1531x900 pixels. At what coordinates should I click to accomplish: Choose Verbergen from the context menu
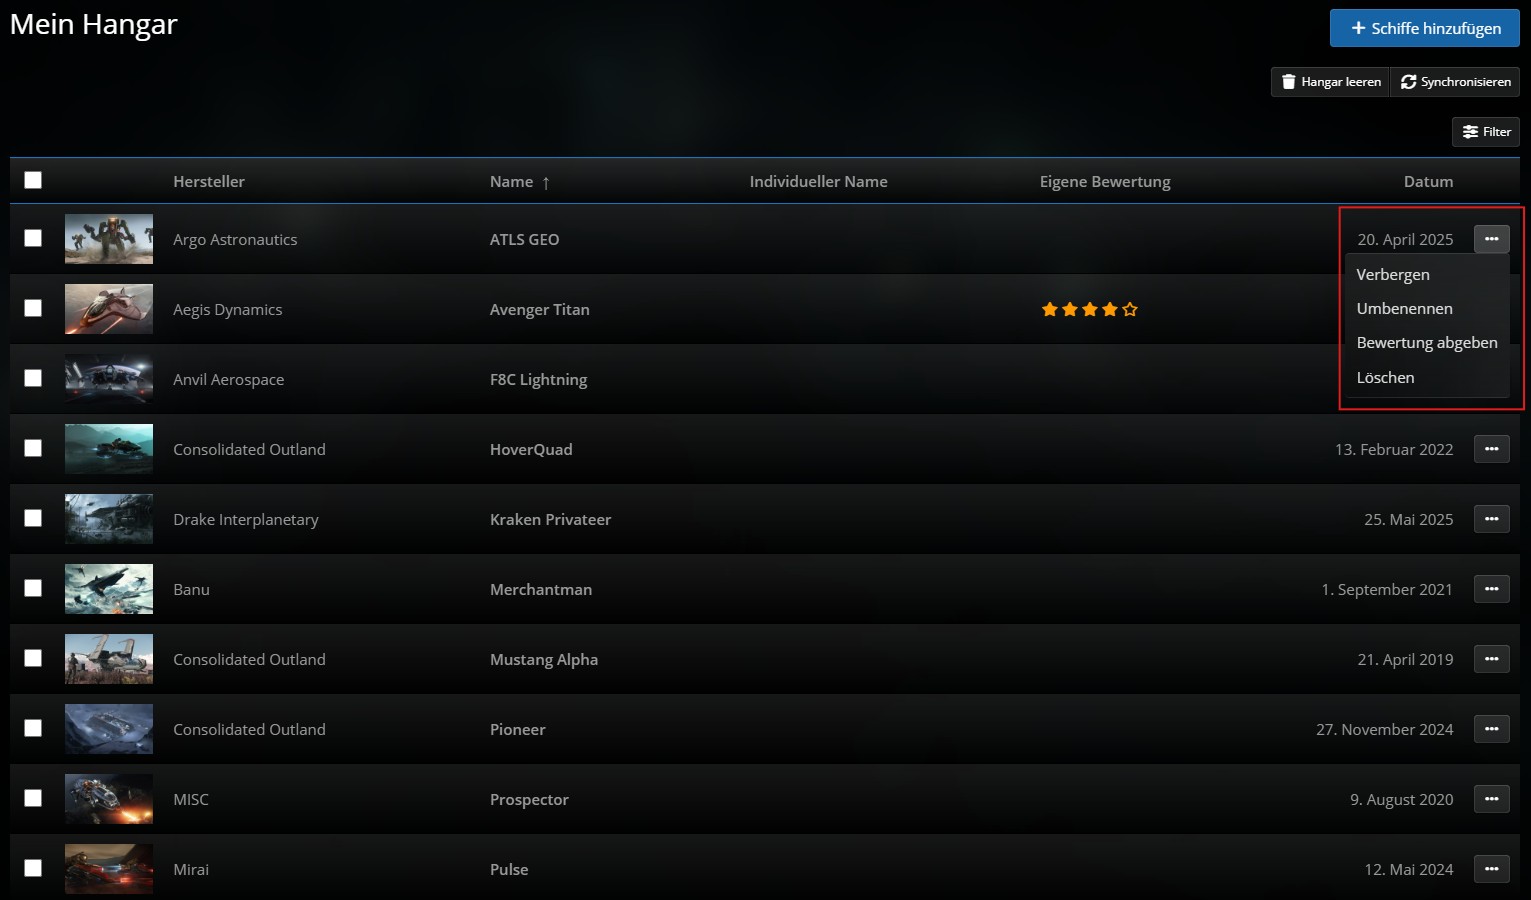(x=1392, y=275)
